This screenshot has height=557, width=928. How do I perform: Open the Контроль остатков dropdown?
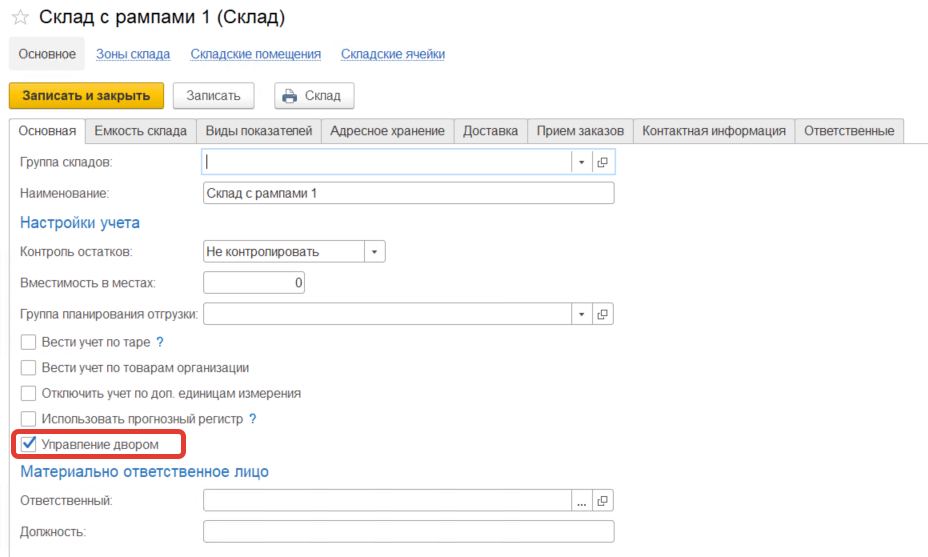(374, 252)
